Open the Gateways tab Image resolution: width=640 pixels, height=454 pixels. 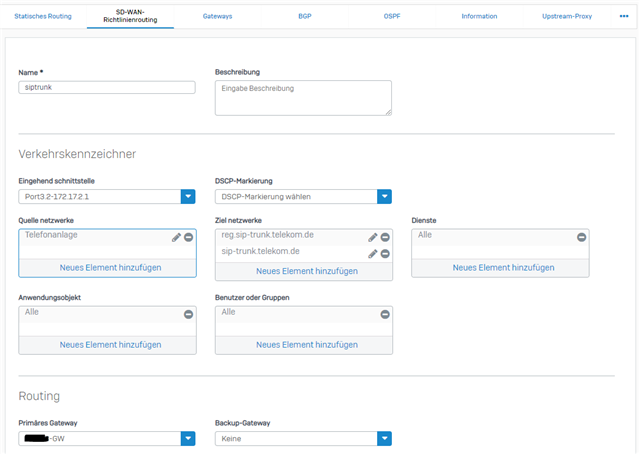pos(217,17)
